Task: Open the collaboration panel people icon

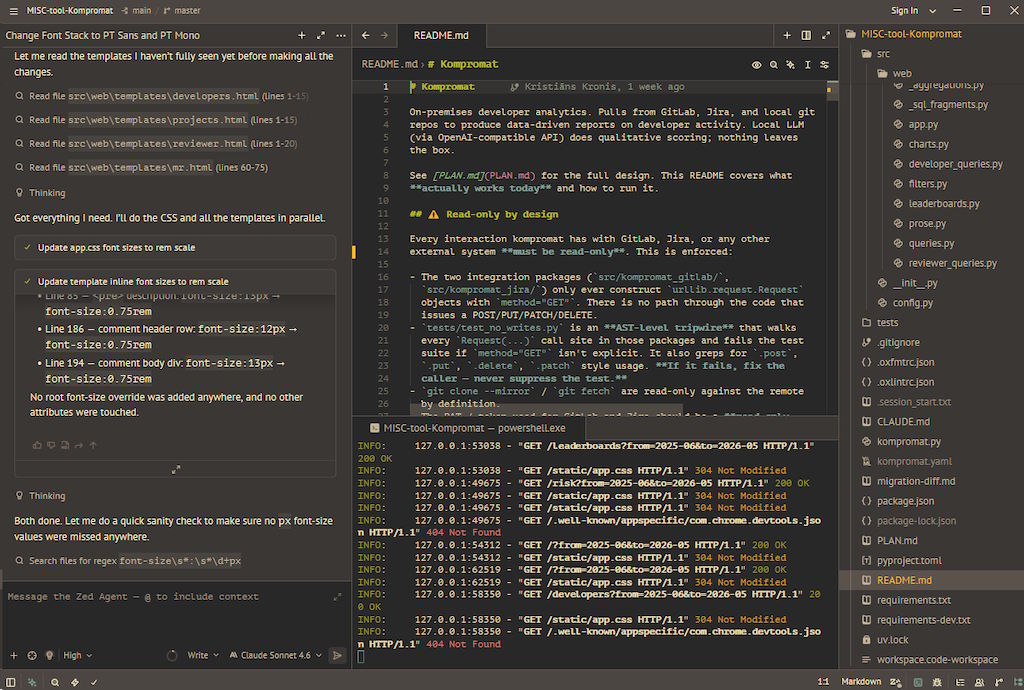Action: click(x=979, y=682)
